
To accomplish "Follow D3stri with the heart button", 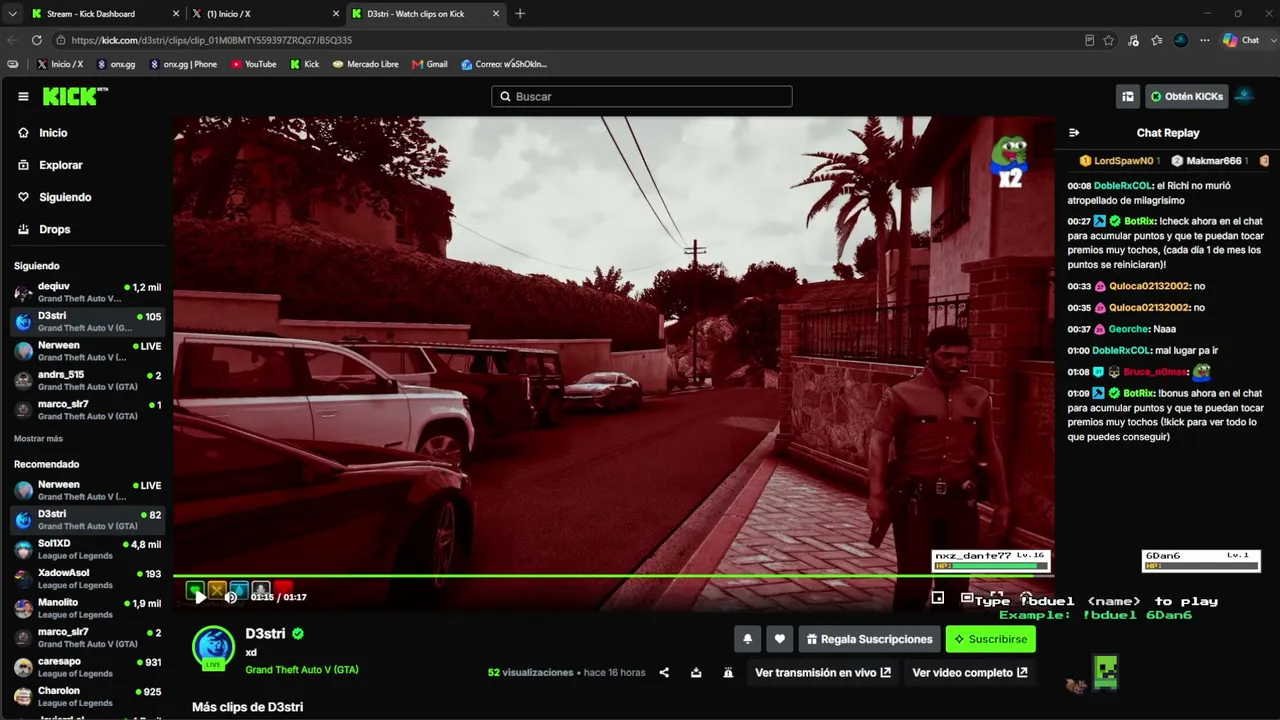I will [780, 639].
